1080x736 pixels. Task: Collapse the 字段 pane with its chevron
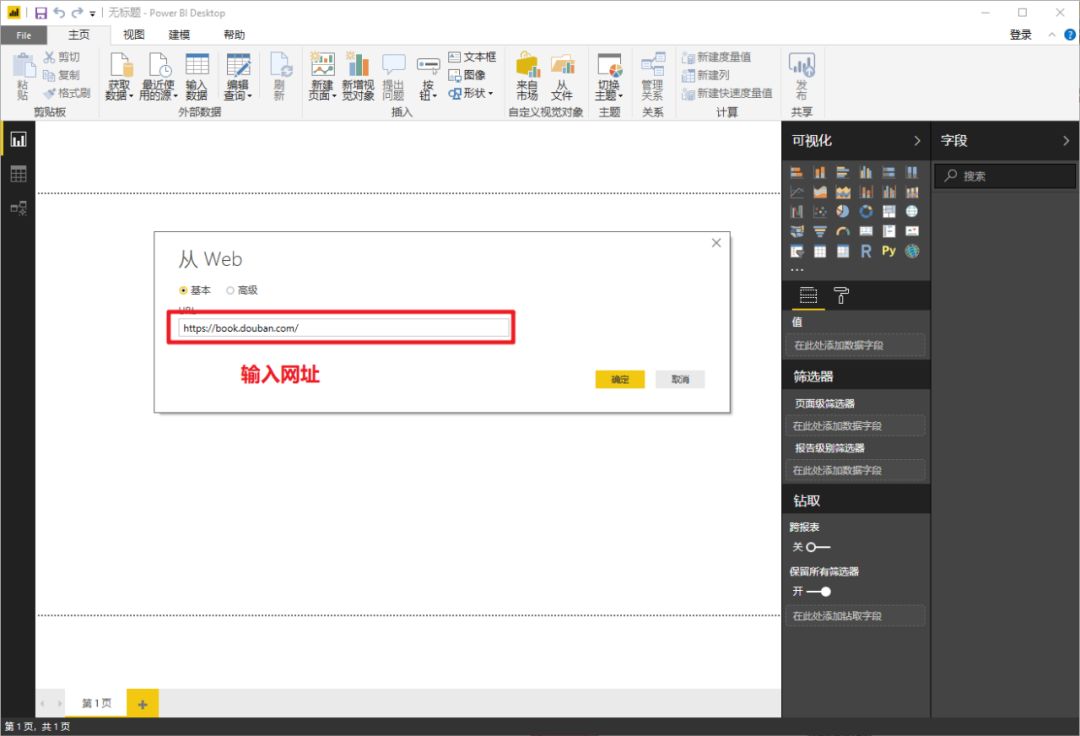pos(1066,140)
